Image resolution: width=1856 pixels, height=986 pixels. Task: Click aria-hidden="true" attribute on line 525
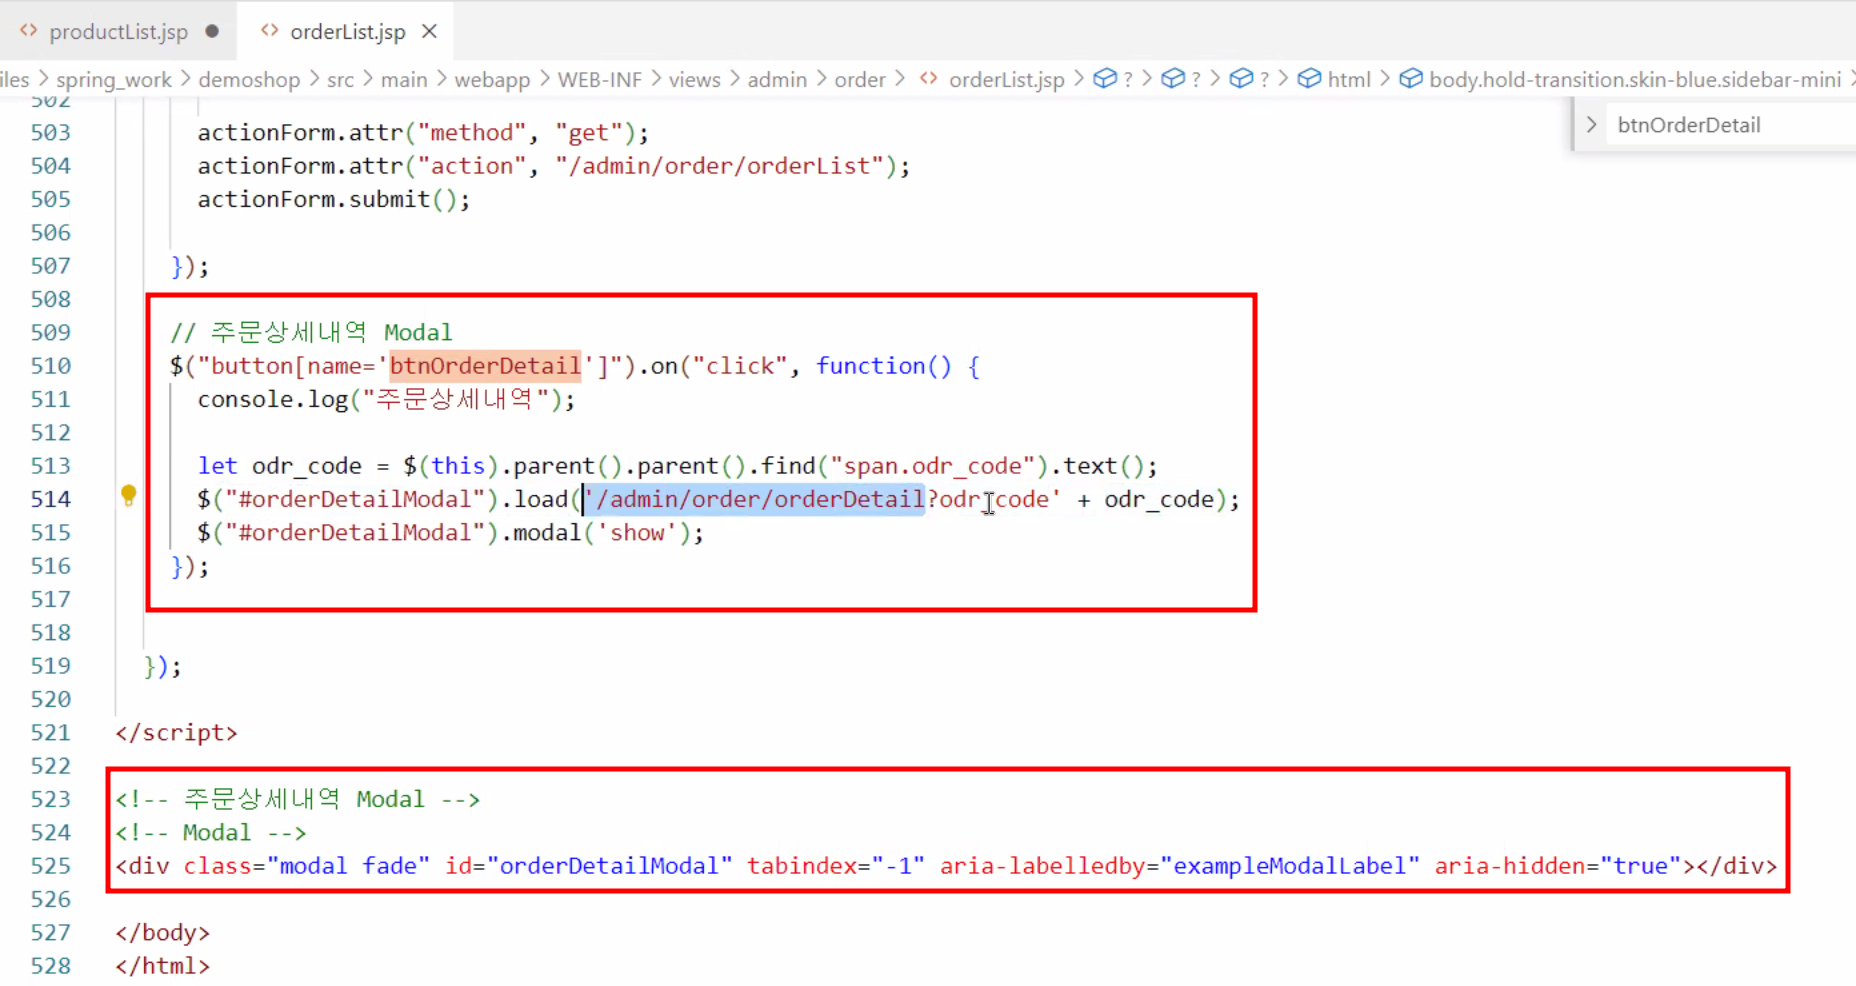point(1558,866)
